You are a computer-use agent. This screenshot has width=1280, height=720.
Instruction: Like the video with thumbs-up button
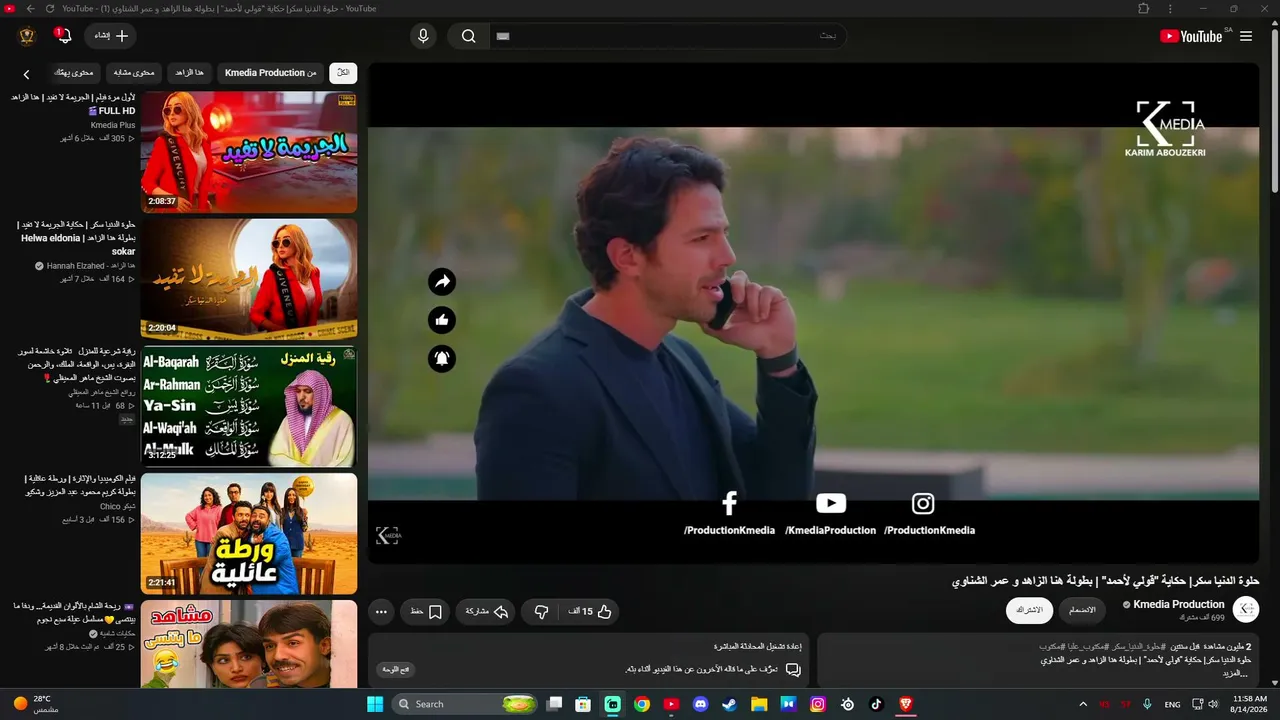(x=590, y=611)
